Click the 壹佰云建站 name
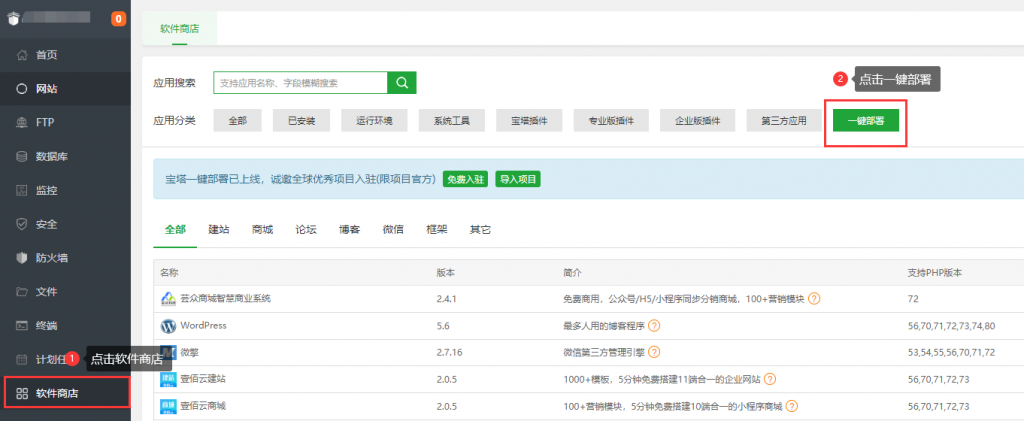The height and width of the screenshot is (421, 1024). [203, 379]
